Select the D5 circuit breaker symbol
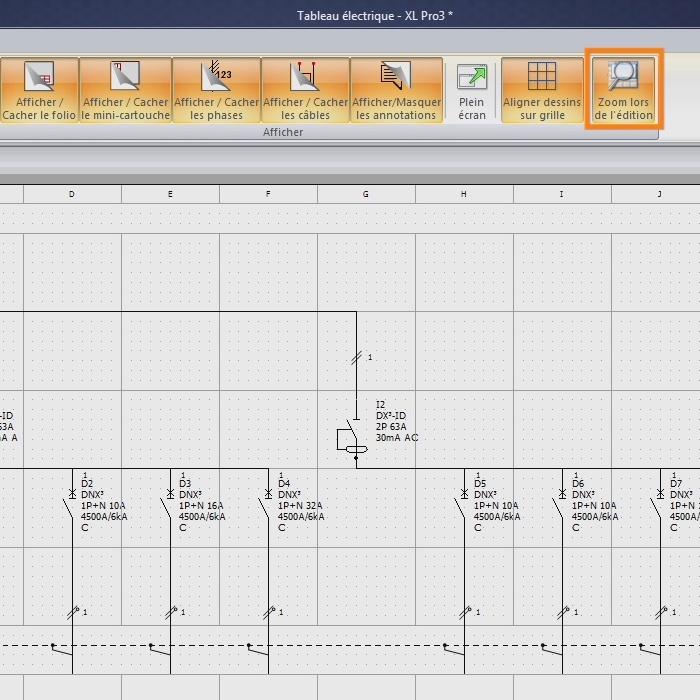Image resolution: width=700 pixels, height=700 pixels. 462,504
